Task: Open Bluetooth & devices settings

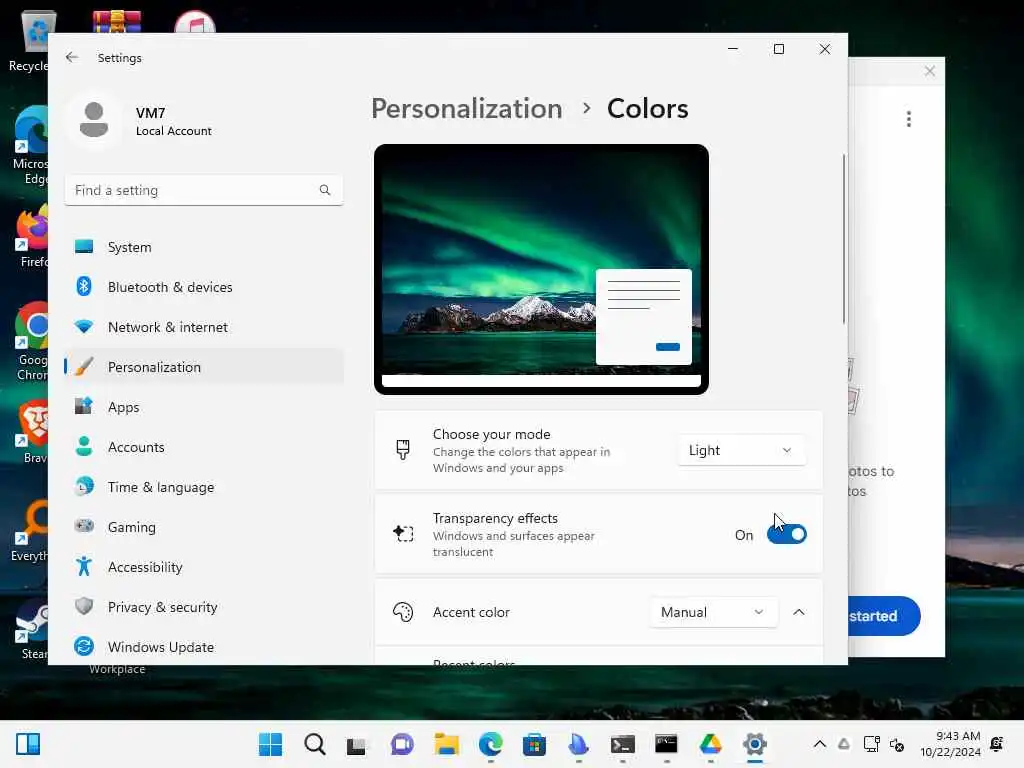Action: pos(204,287)
